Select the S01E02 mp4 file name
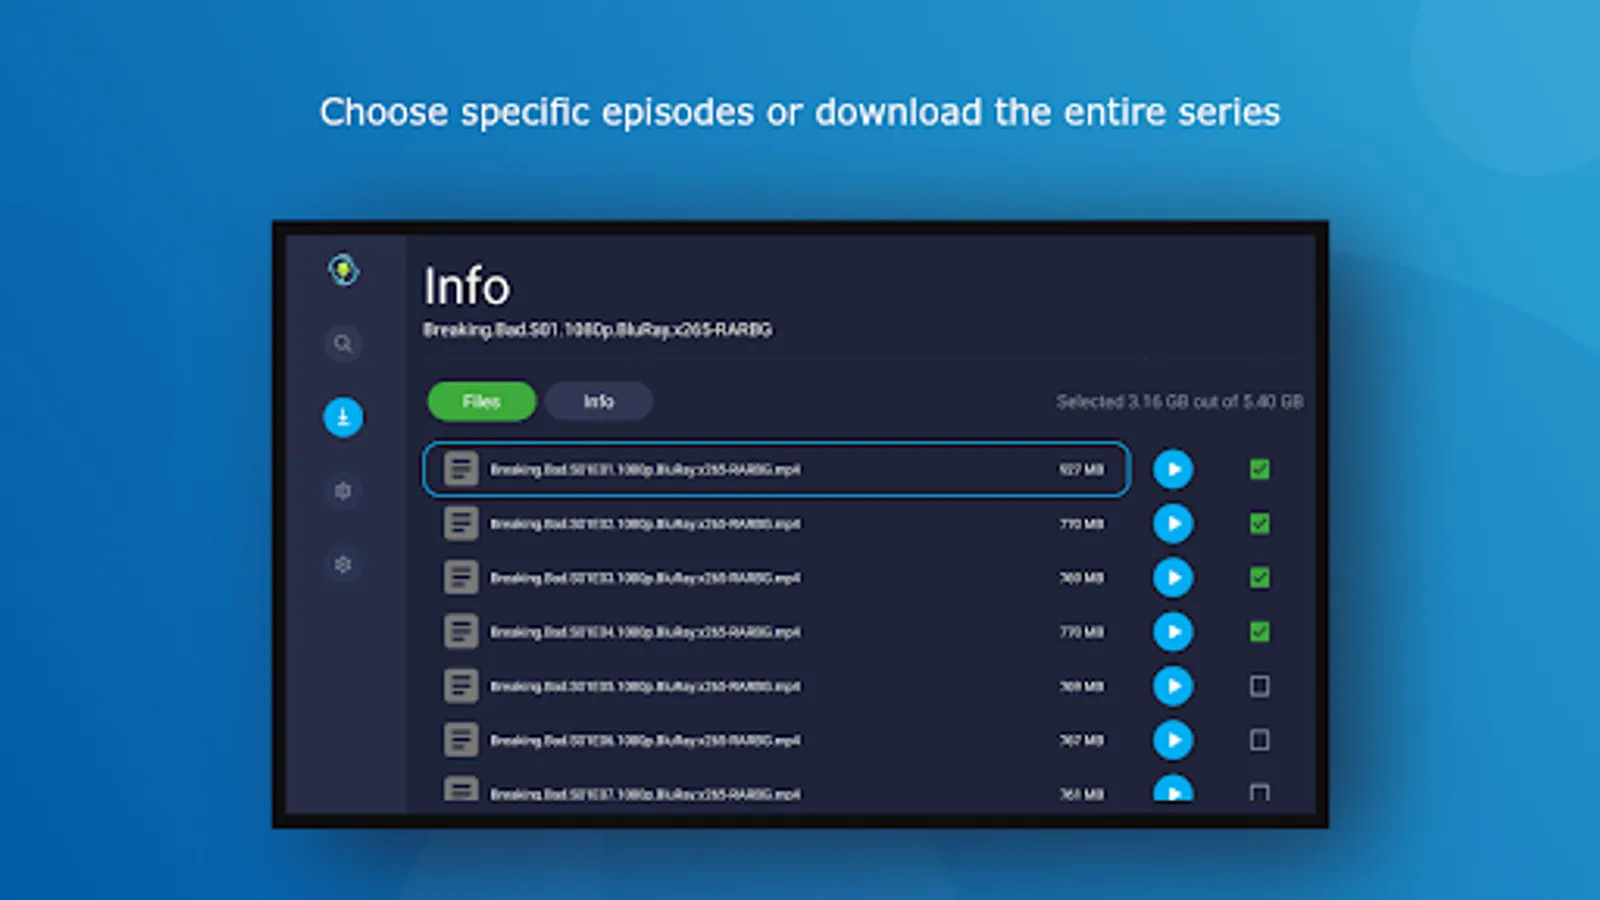This screenshot has height=900, width=1600. click(x=645, y=523)
